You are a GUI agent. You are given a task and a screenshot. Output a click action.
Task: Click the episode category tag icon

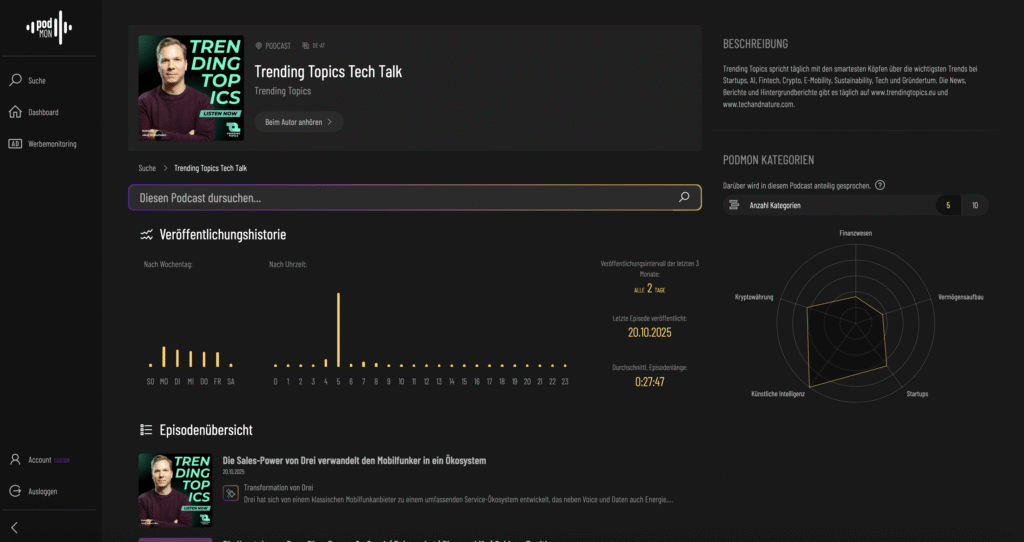[x=231, y=493]
